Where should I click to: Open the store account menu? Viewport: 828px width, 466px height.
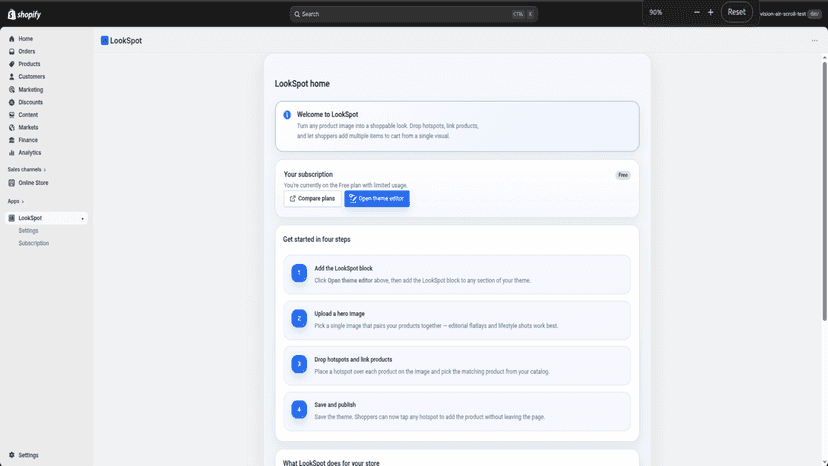click(x=790, y=14)
